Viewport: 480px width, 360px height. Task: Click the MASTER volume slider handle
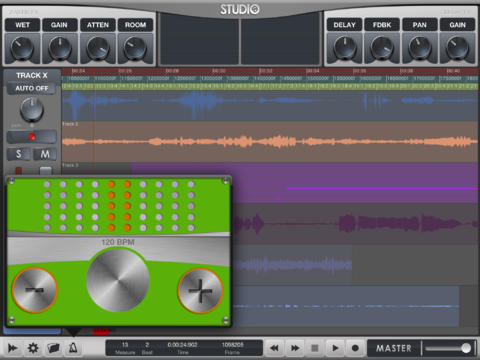tap(466, 348)
